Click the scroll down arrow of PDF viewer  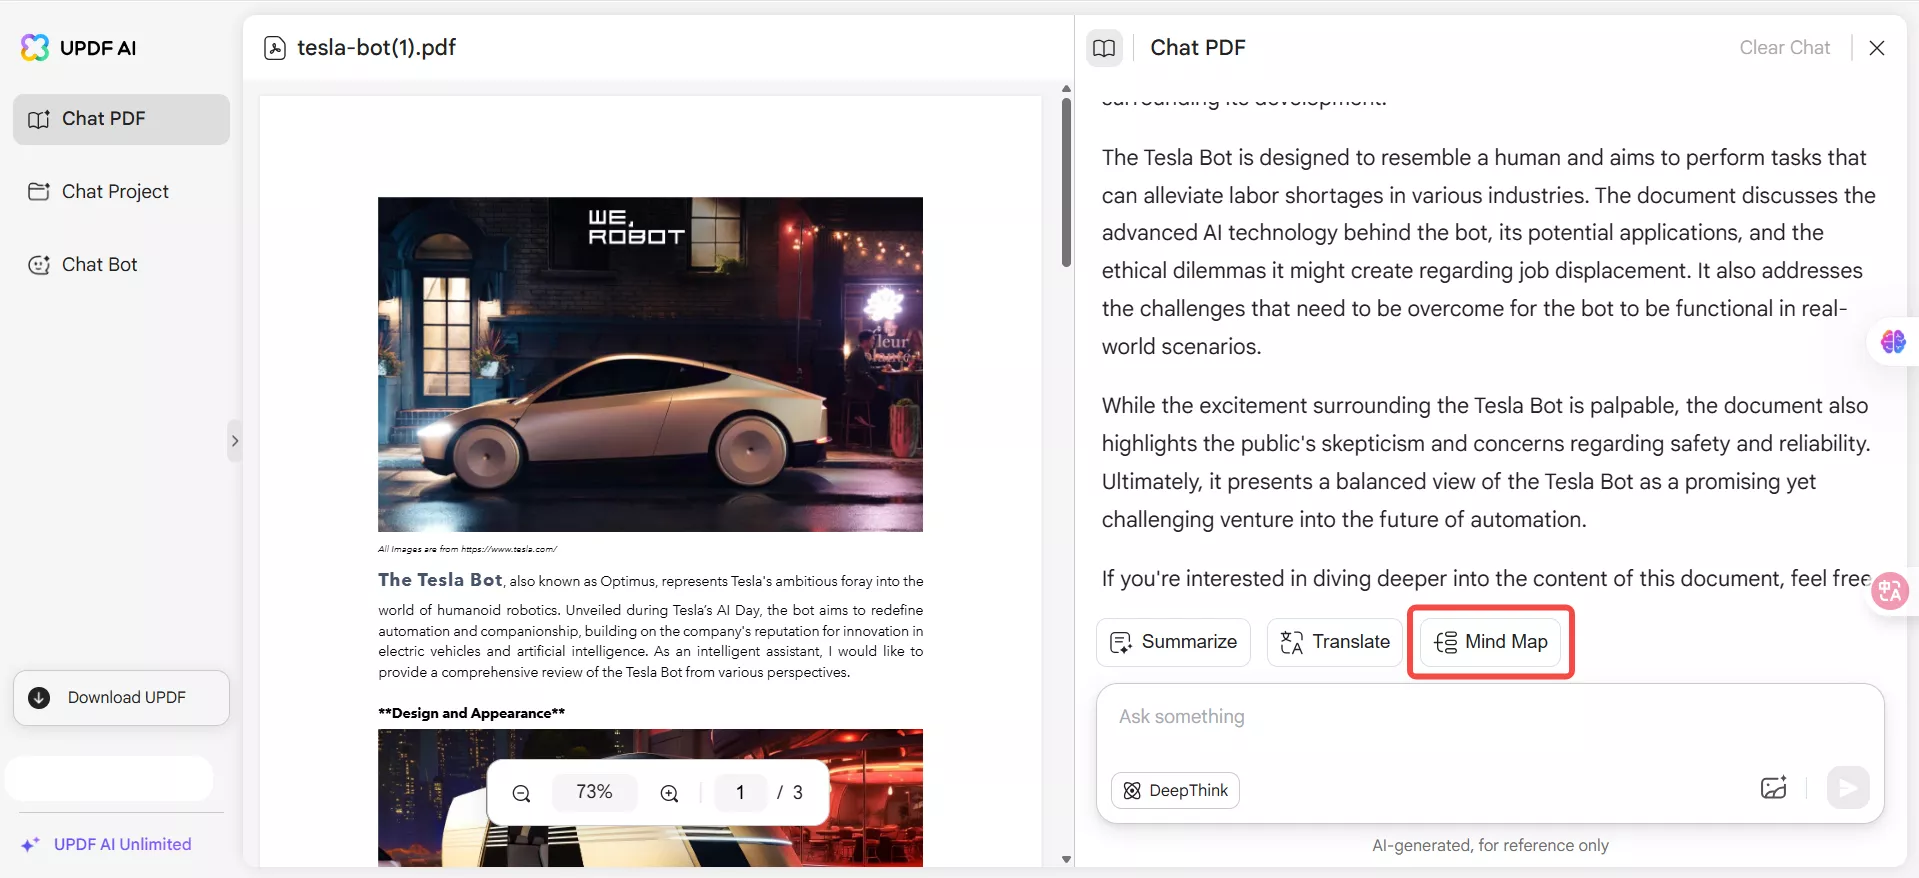1066,859
